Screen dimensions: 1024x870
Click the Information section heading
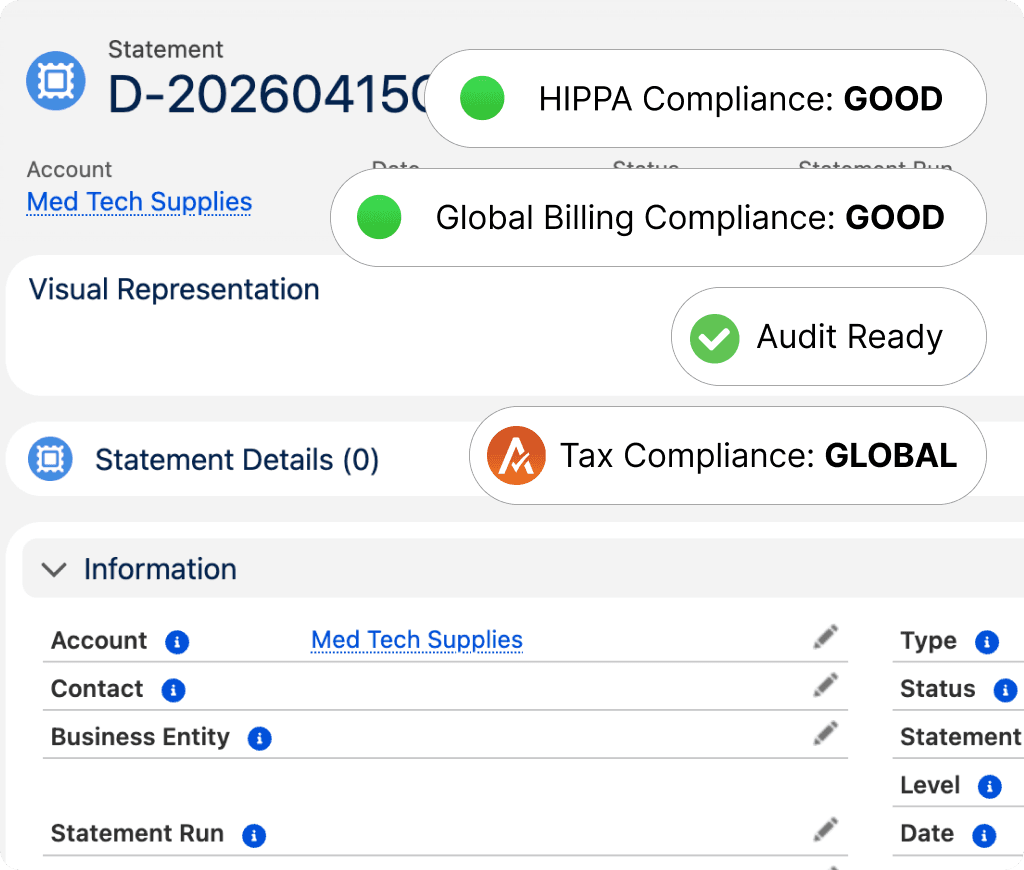coord(160,569)
